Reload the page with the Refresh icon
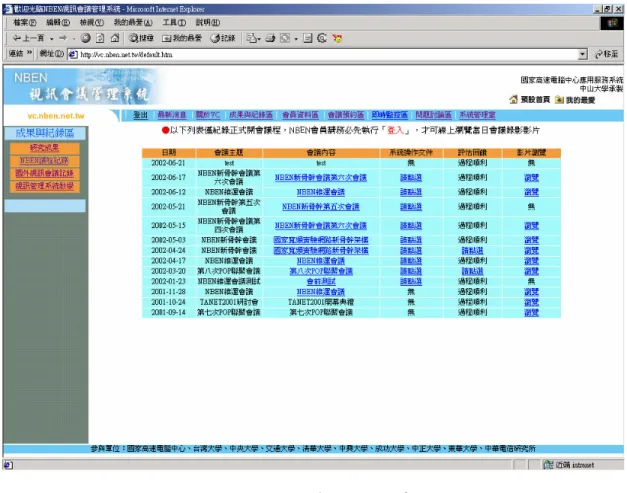This screenshot has height=493, width=627. coord(100,38)
